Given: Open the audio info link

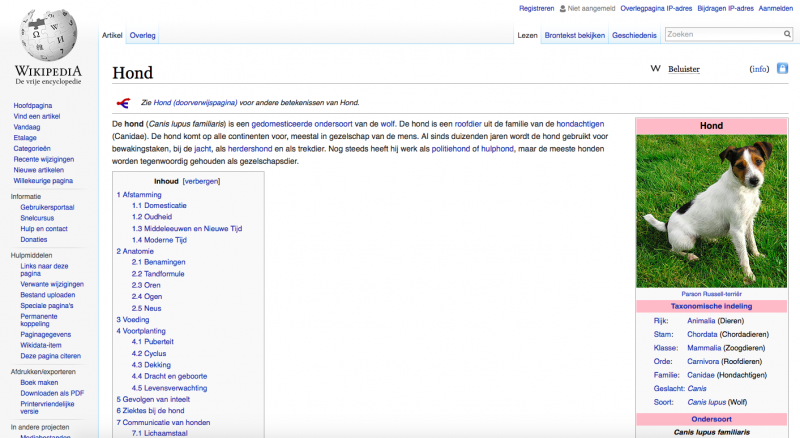Looking at the screenshot, I should tap(759, 69).
